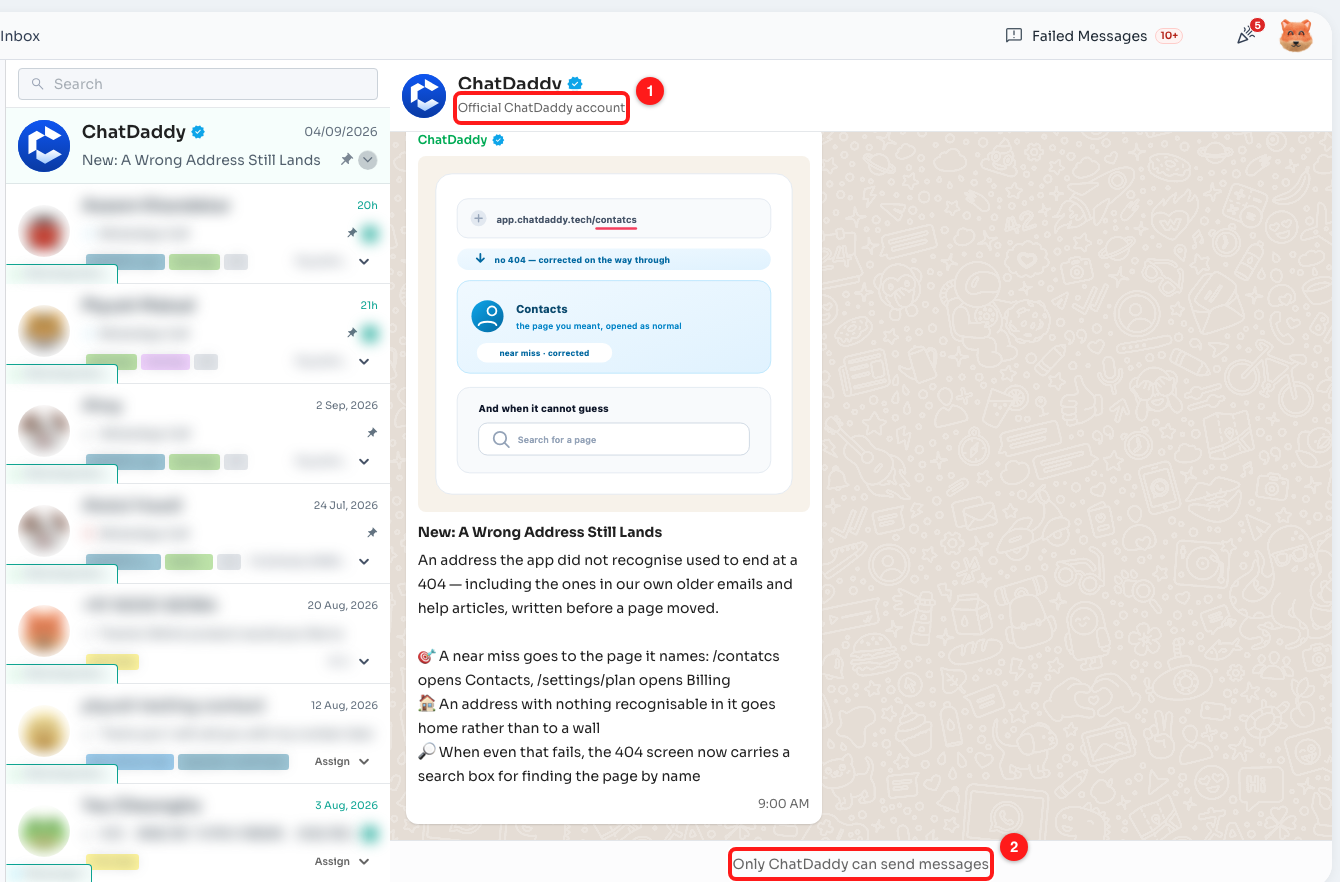Click the ChatDaddy logo in the conversation header
Viewport: 1340px width, 882px height.
coord(424,96)
